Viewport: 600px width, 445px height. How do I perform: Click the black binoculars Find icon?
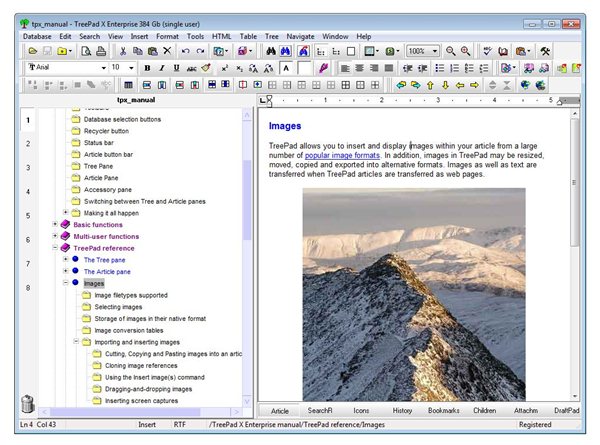click(x=271, y=51)
